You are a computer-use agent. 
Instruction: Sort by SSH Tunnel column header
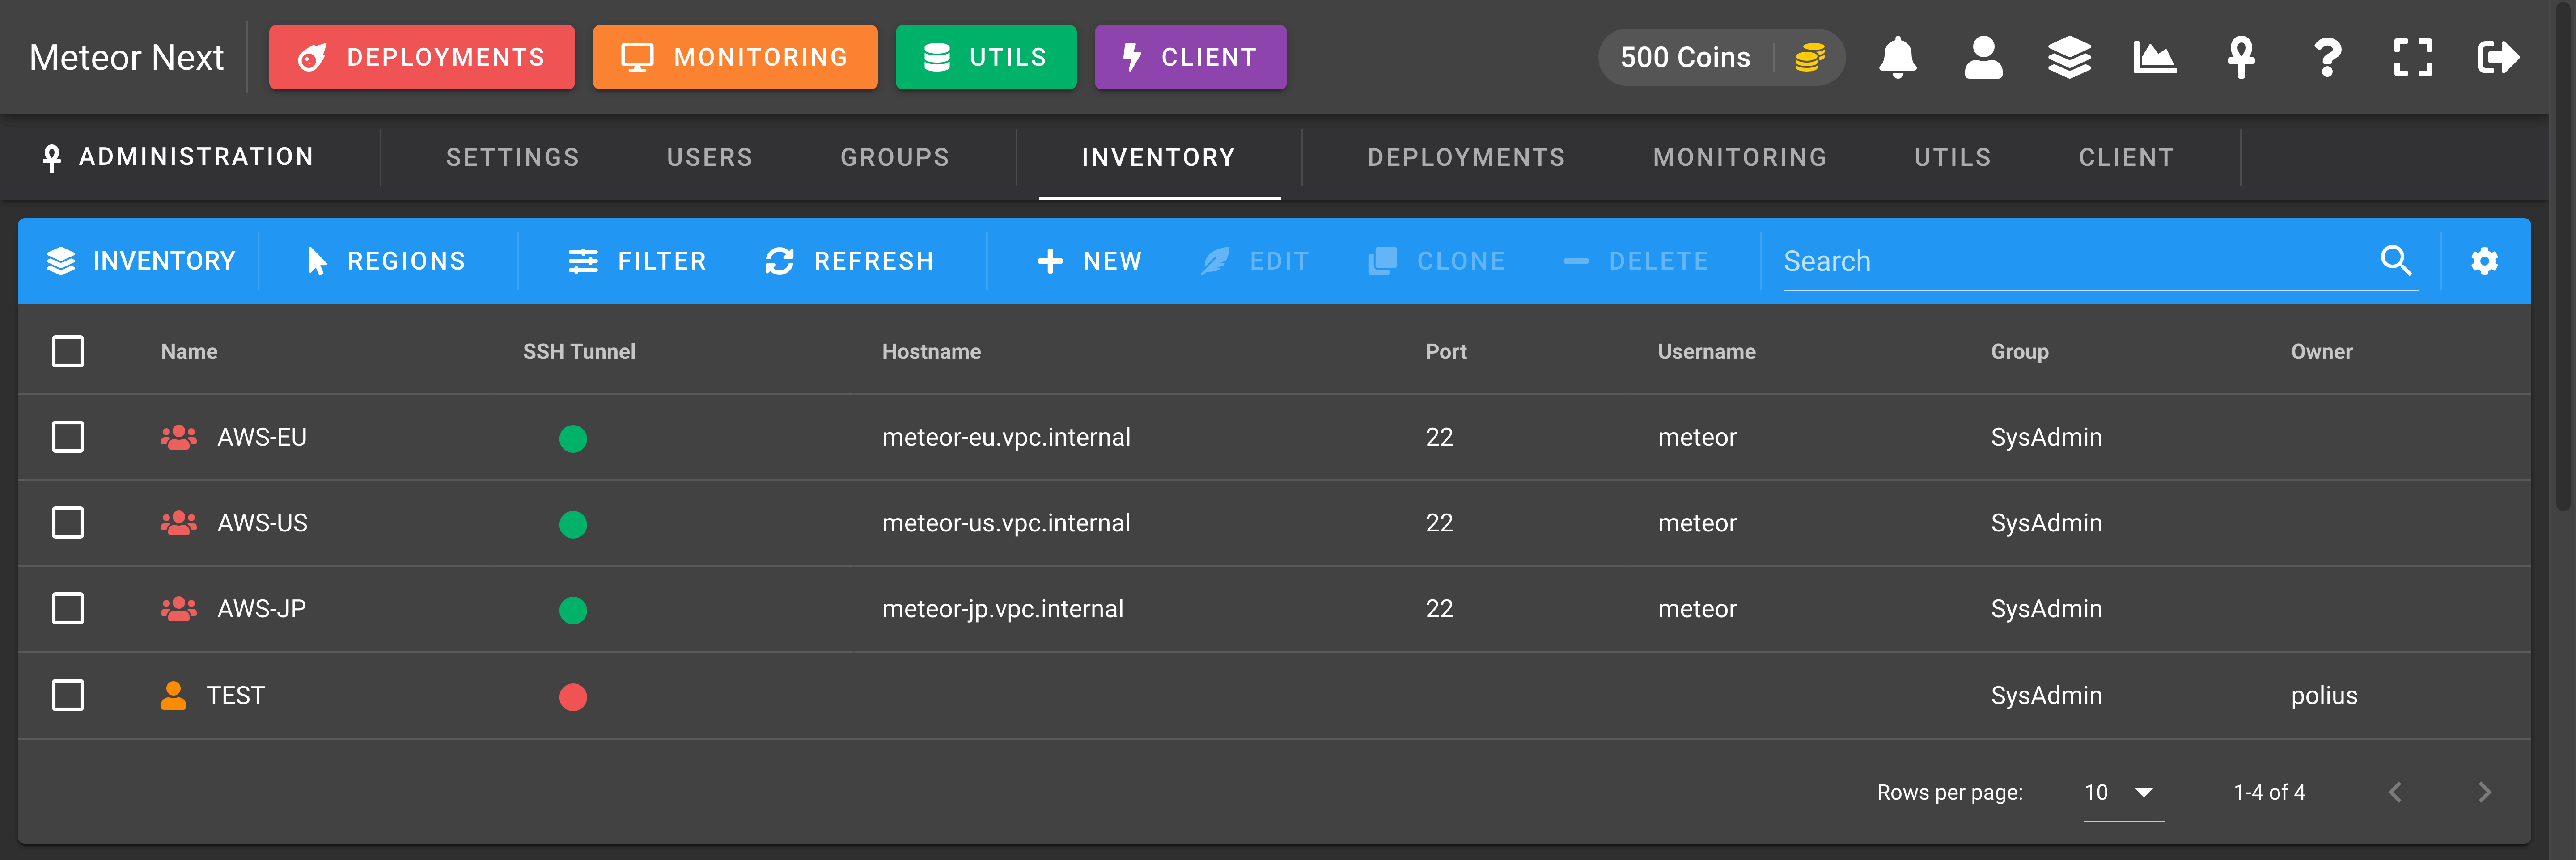pos(579,352)
